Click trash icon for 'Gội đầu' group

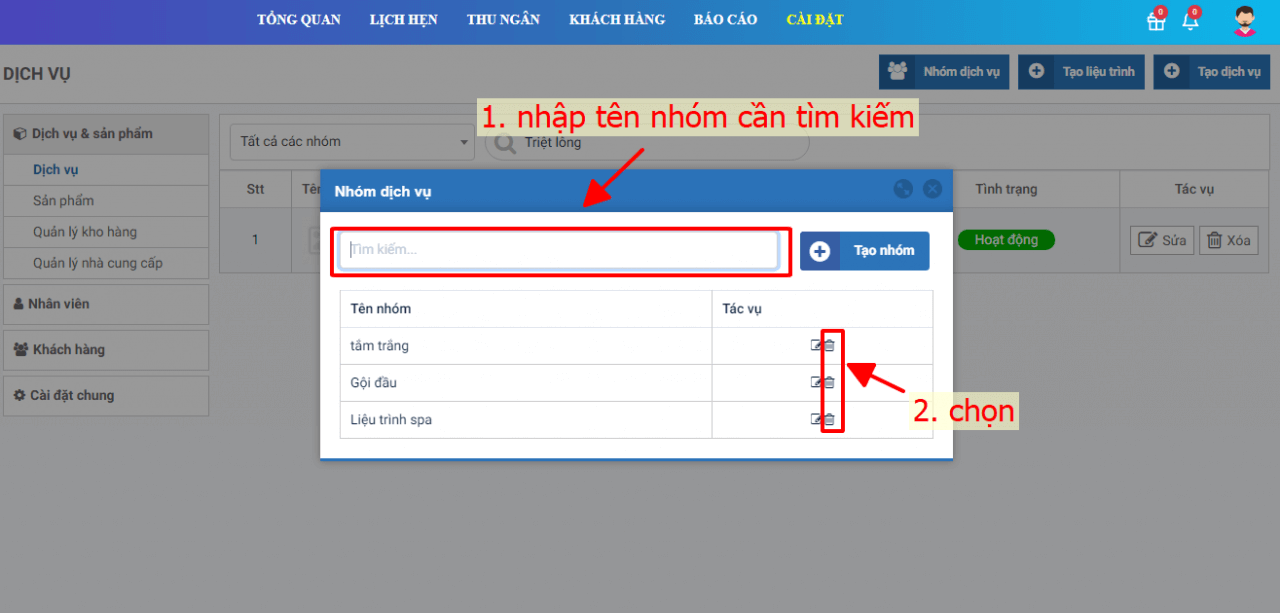[x=830, y=383]
